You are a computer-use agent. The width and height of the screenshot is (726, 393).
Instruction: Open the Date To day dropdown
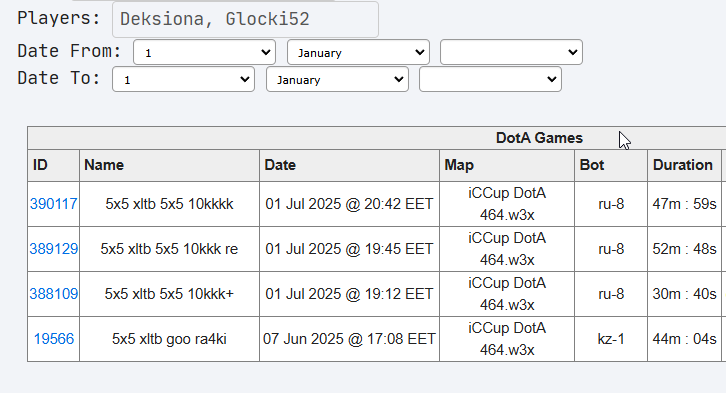tap(183, 79)
